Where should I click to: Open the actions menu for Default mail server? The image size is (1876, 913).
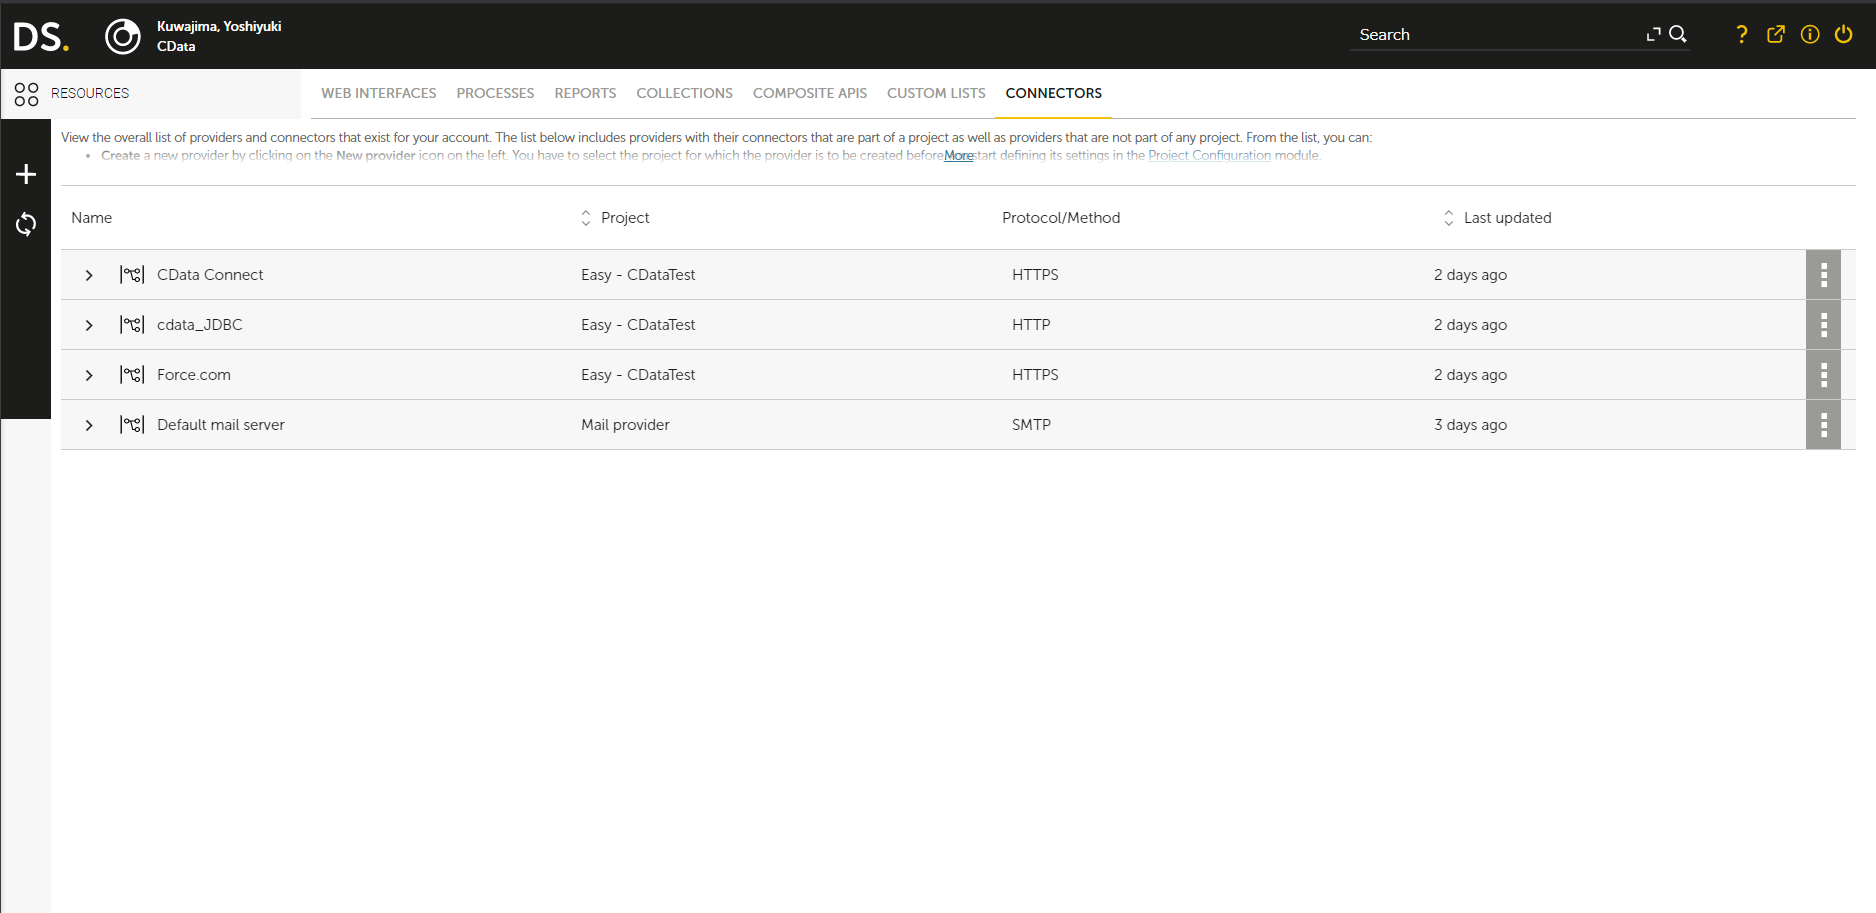[1823, 425]
